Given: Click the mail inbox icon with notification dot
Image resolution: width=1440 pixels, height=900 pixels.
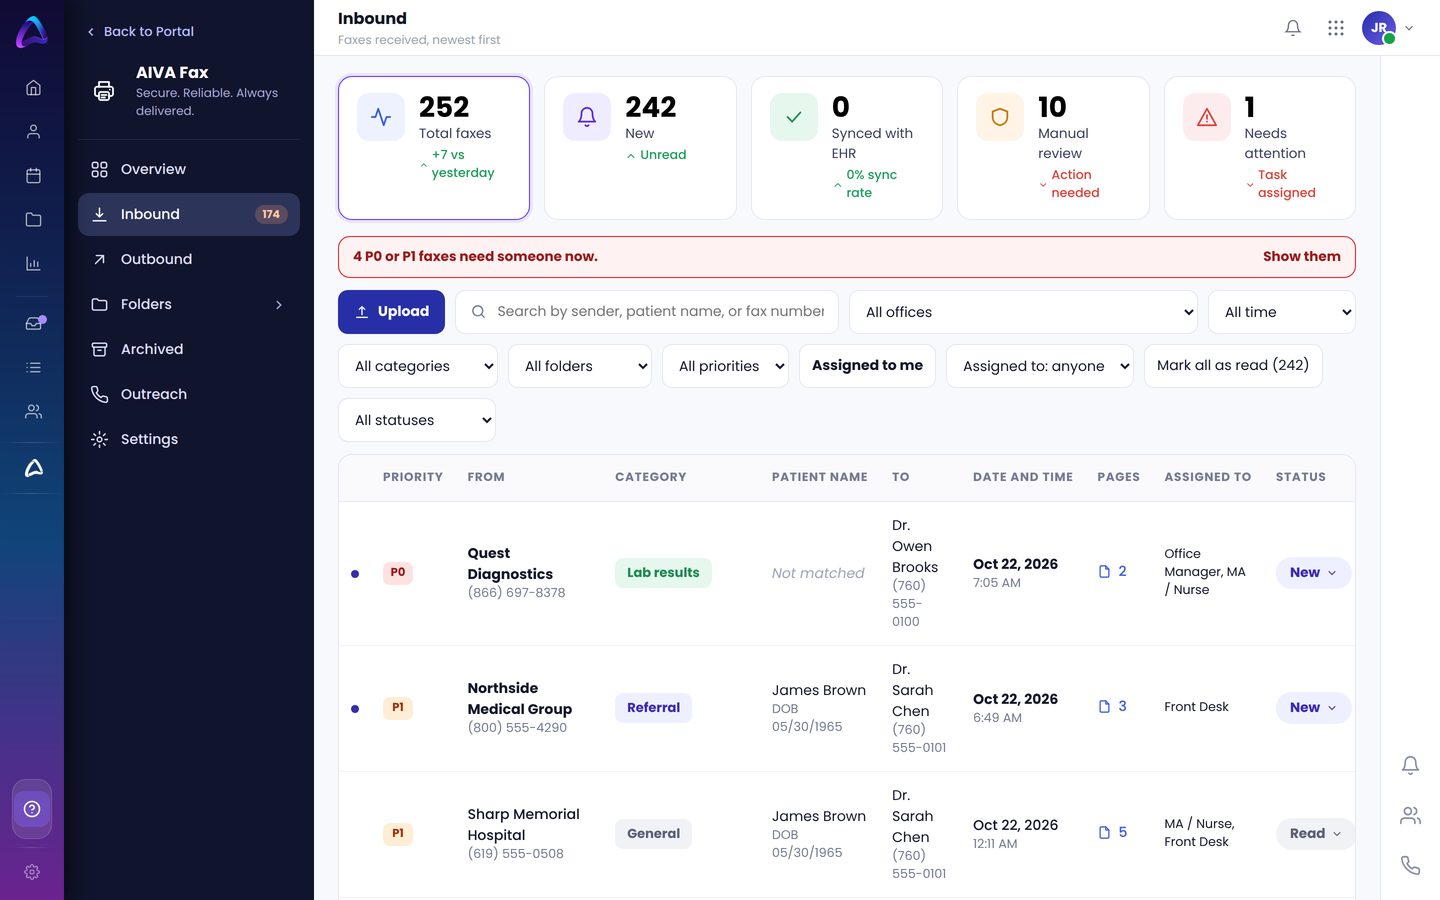Looking at the screenshot, I should tap(34, 323).
